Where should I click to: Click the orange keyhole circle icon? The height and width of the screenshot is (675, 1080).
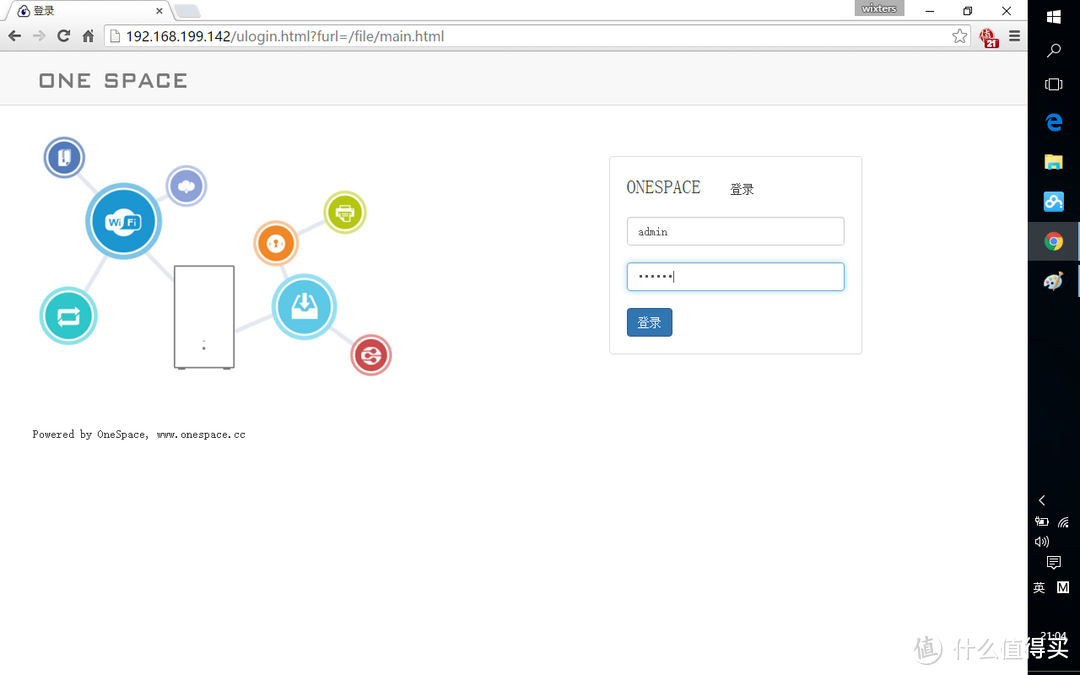tap(276, 243)
